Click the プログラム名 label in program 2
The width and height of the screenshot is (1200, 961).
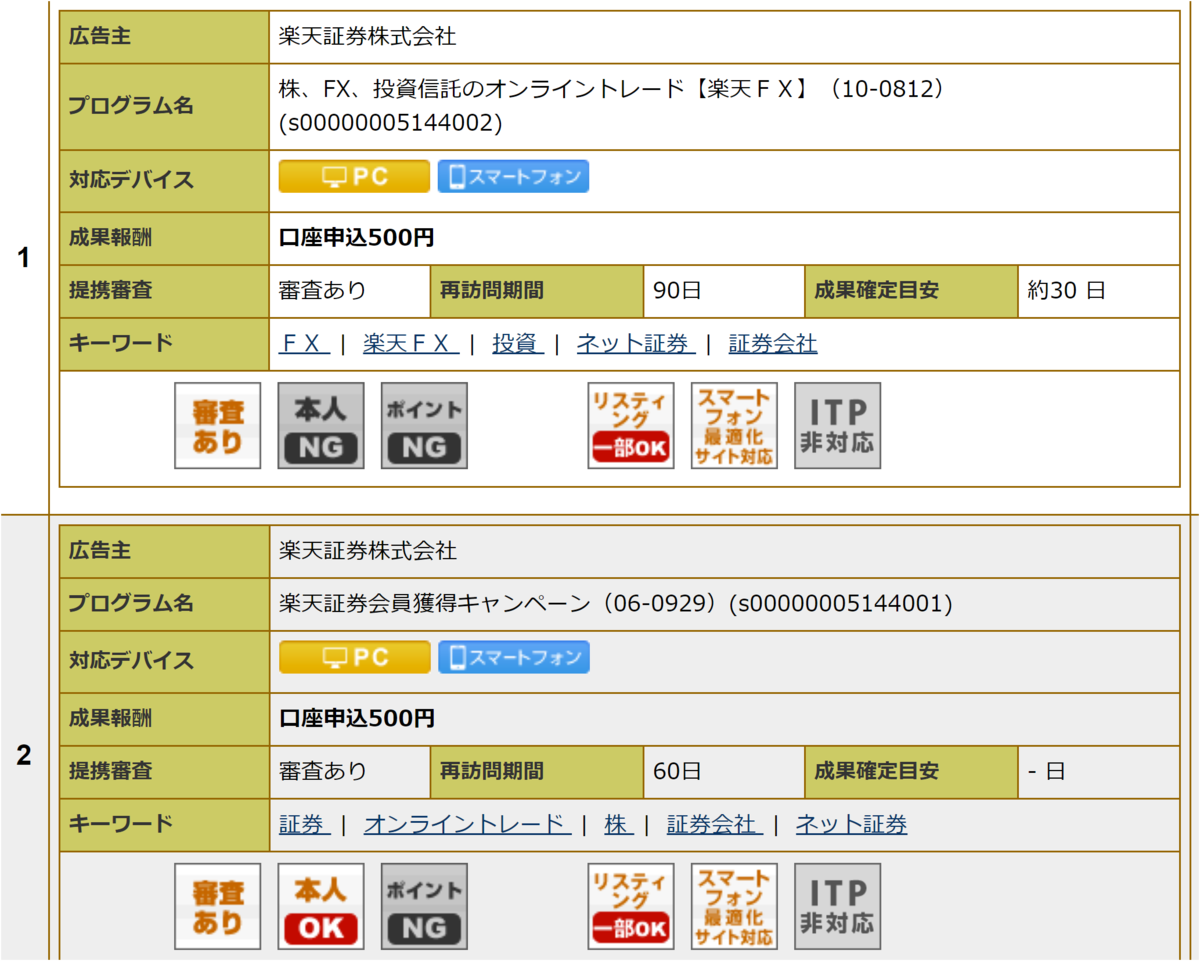click(x=130, y=604)
